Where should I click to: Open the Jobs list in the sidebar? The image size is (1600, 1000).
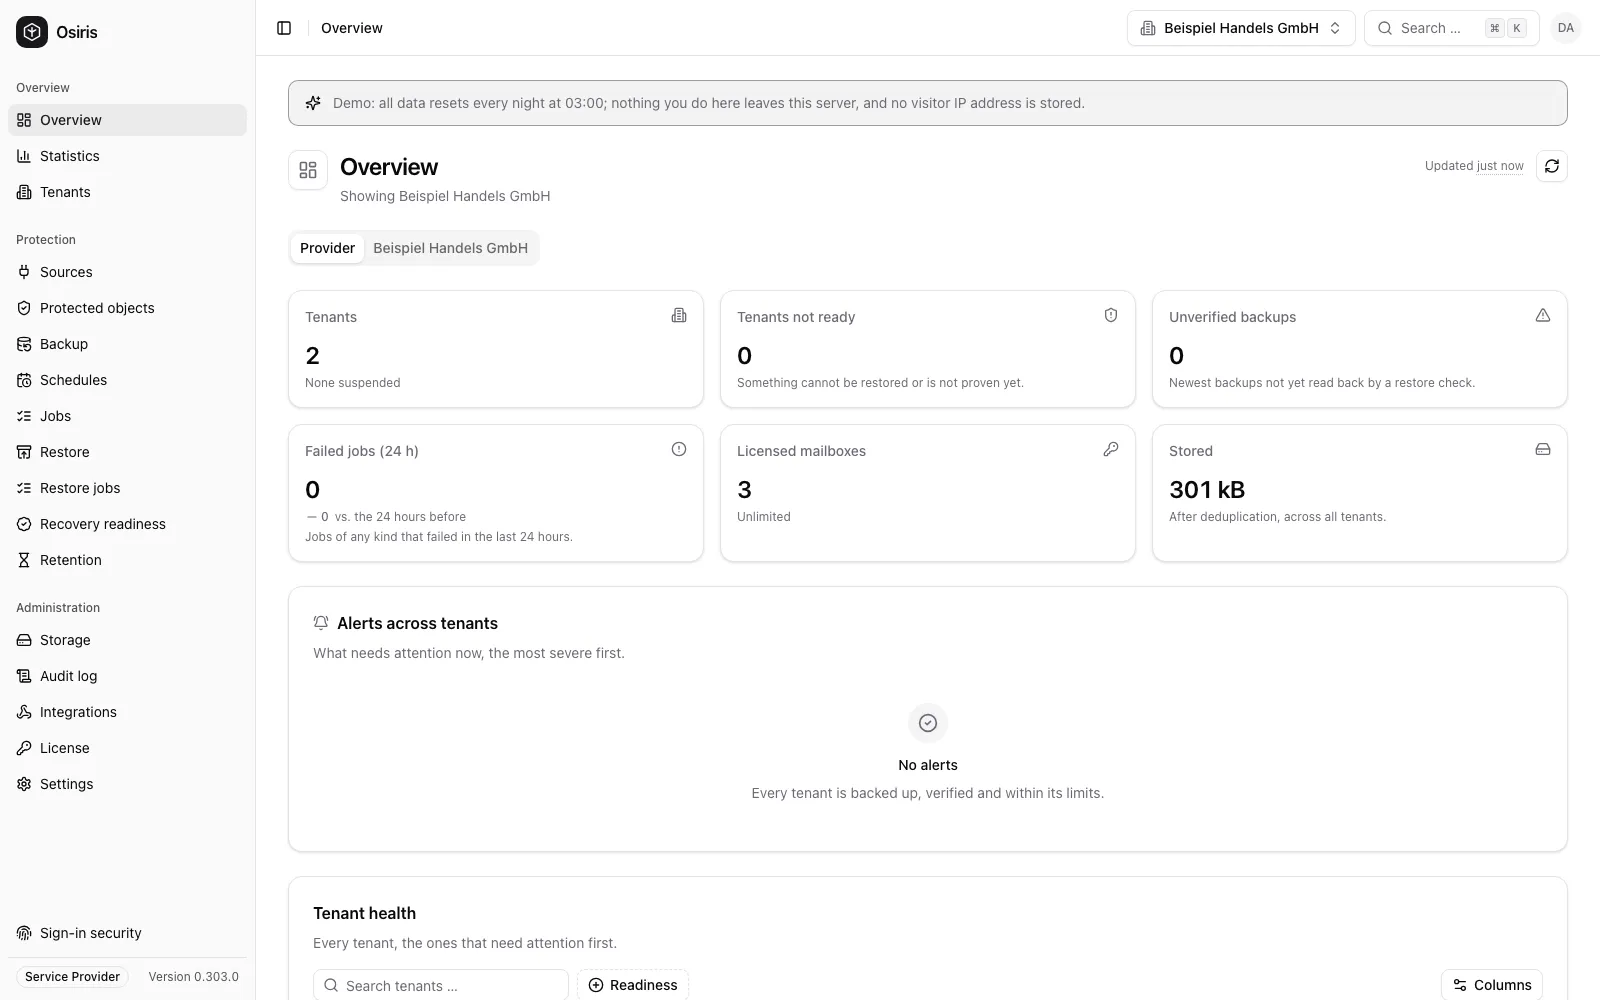tap(127, 416)
